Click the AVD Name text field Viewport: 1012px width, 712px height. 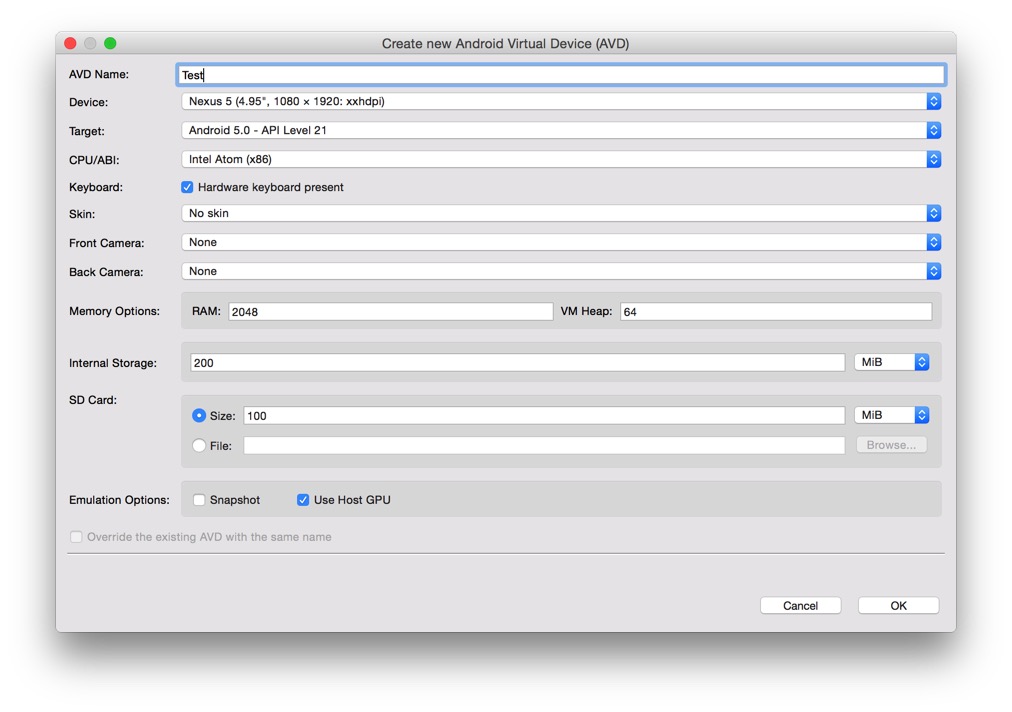coord(560,75)
